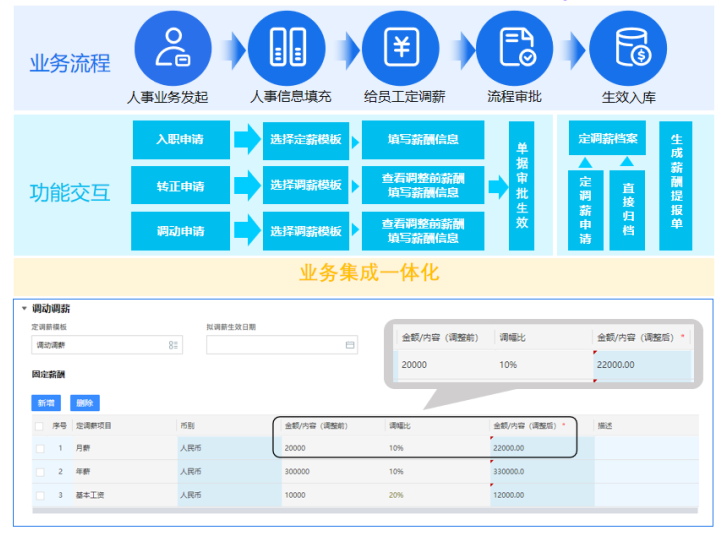The image size is (728, 536).
Task: Click the 生效入库 database coin icon
Action: pos(628,48)
